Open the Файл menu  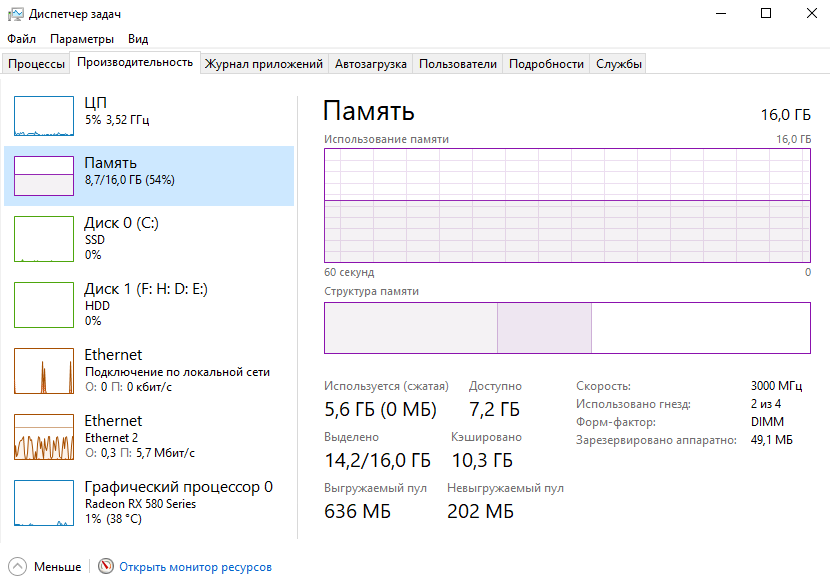(x=21, y=39)
